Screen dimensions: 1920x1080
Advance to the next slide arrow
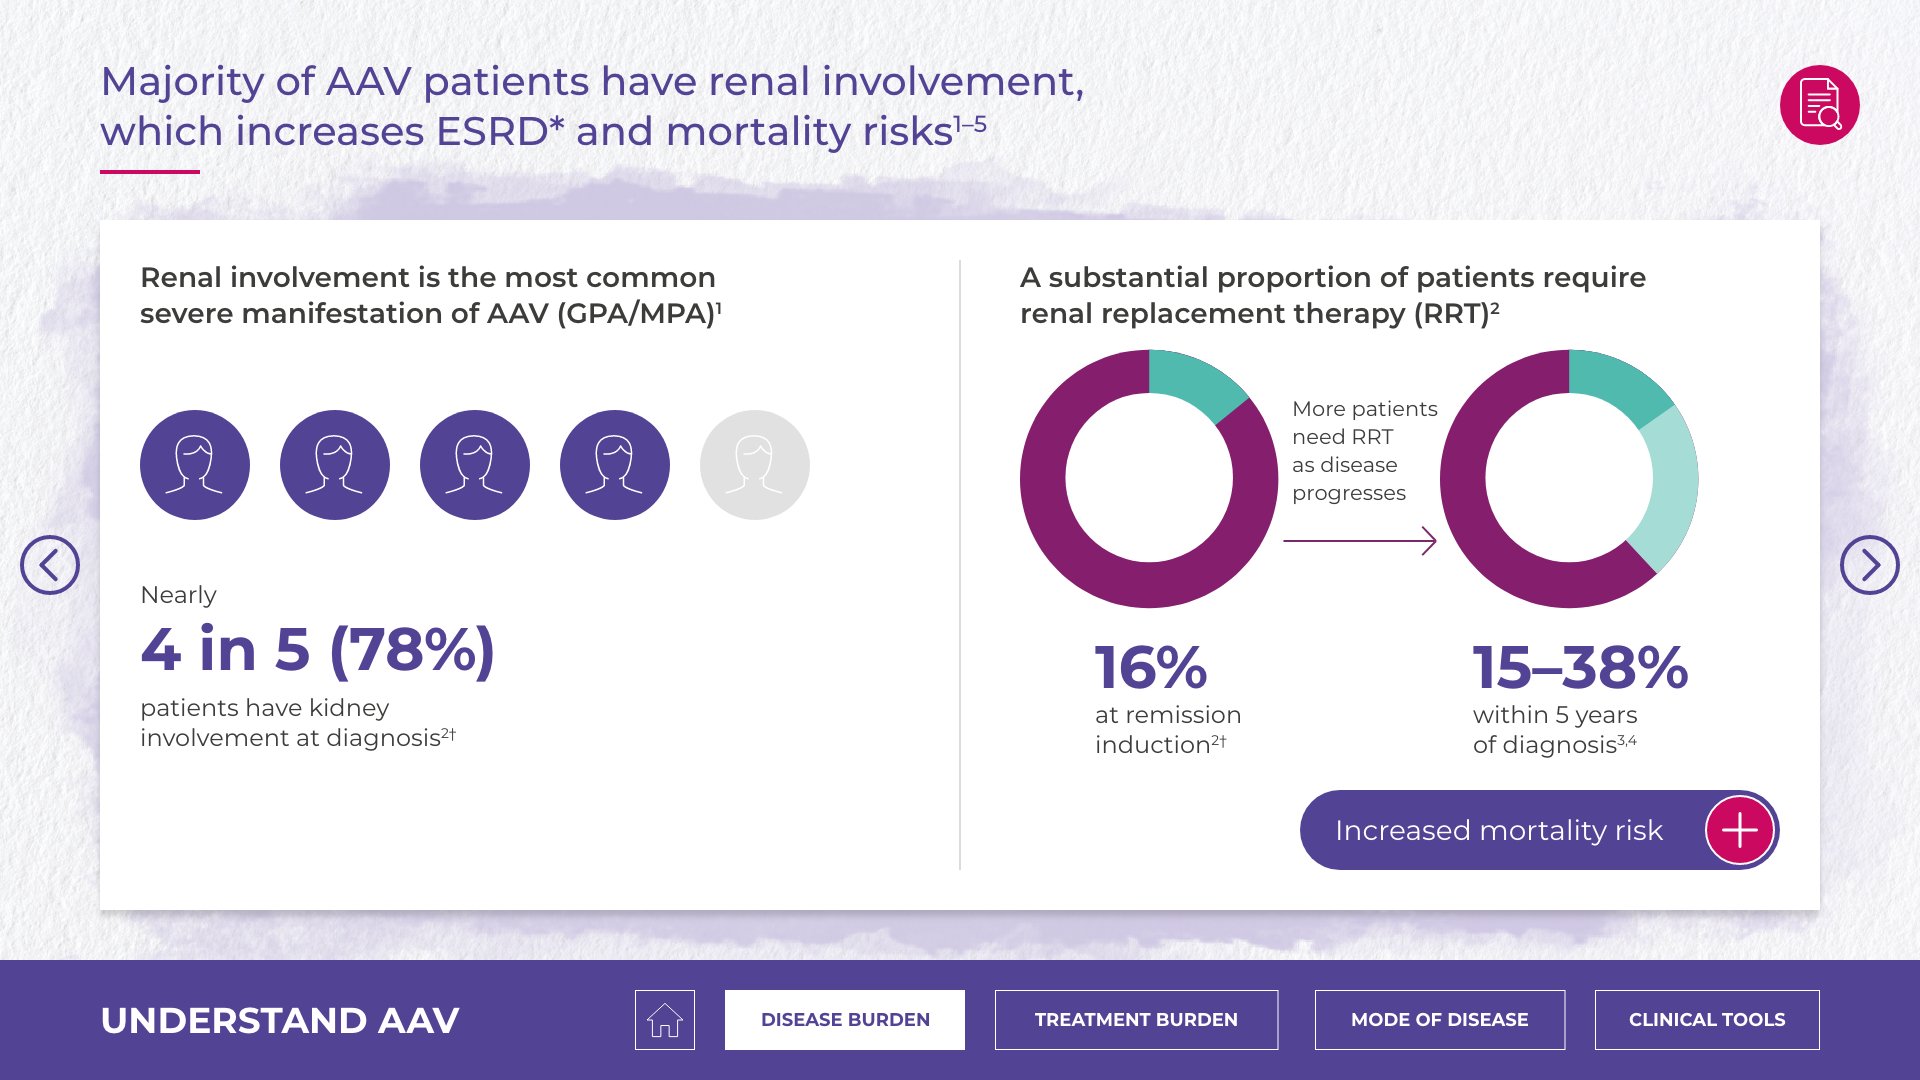pos(1869,565)
